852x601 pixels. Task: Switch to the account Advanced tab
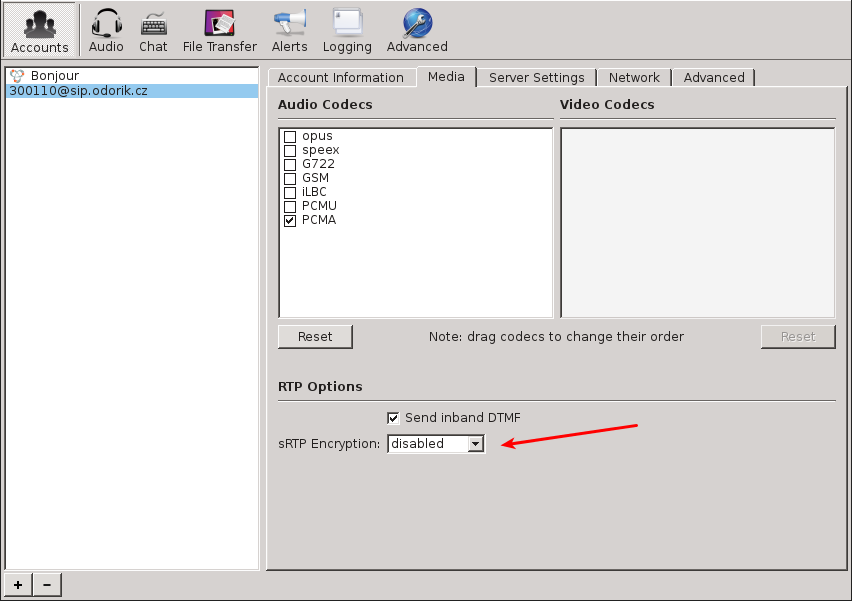[x=714, y=78]
